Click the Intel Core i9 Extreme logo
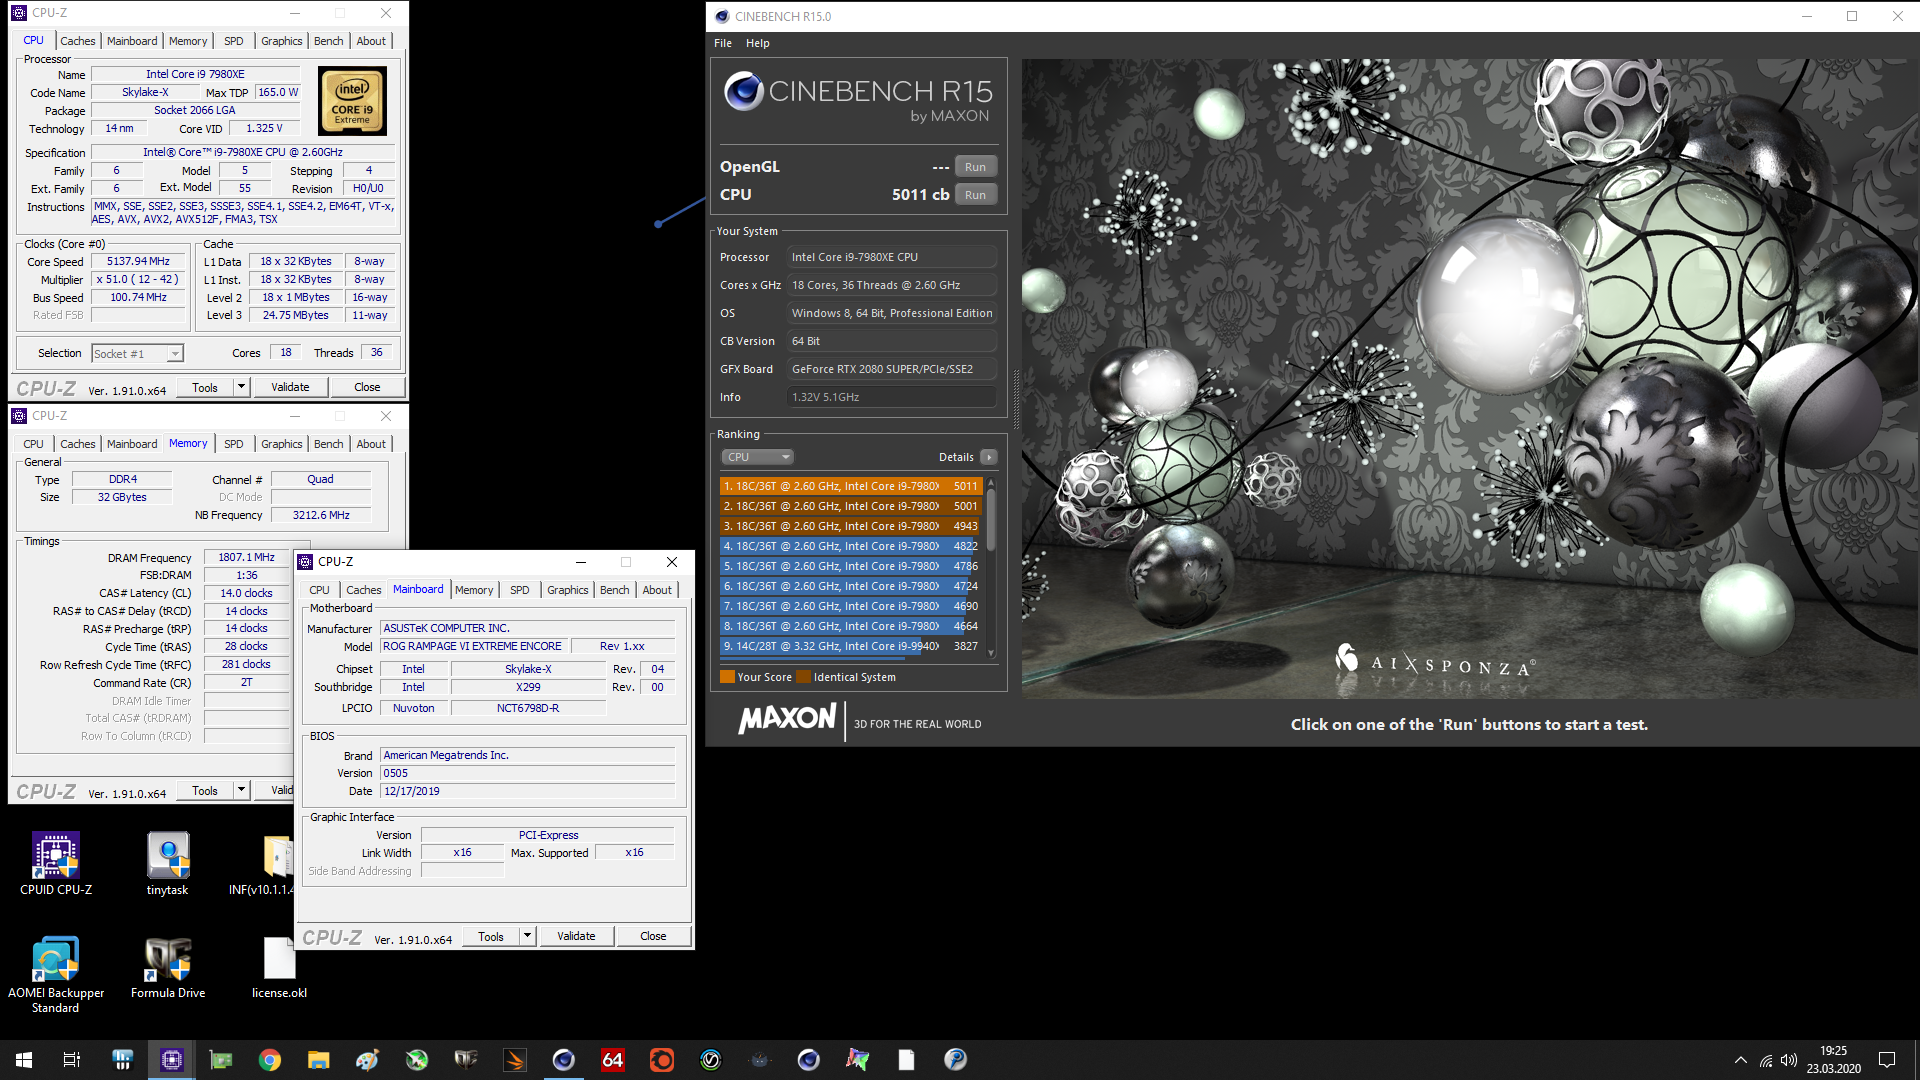The image size is (1920, 1080). click(352, 101)
